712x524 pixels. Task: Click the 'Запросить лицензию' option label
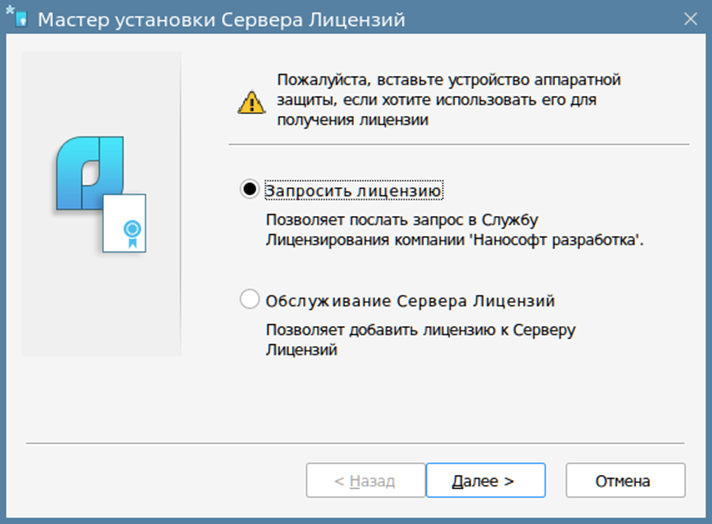353,191
